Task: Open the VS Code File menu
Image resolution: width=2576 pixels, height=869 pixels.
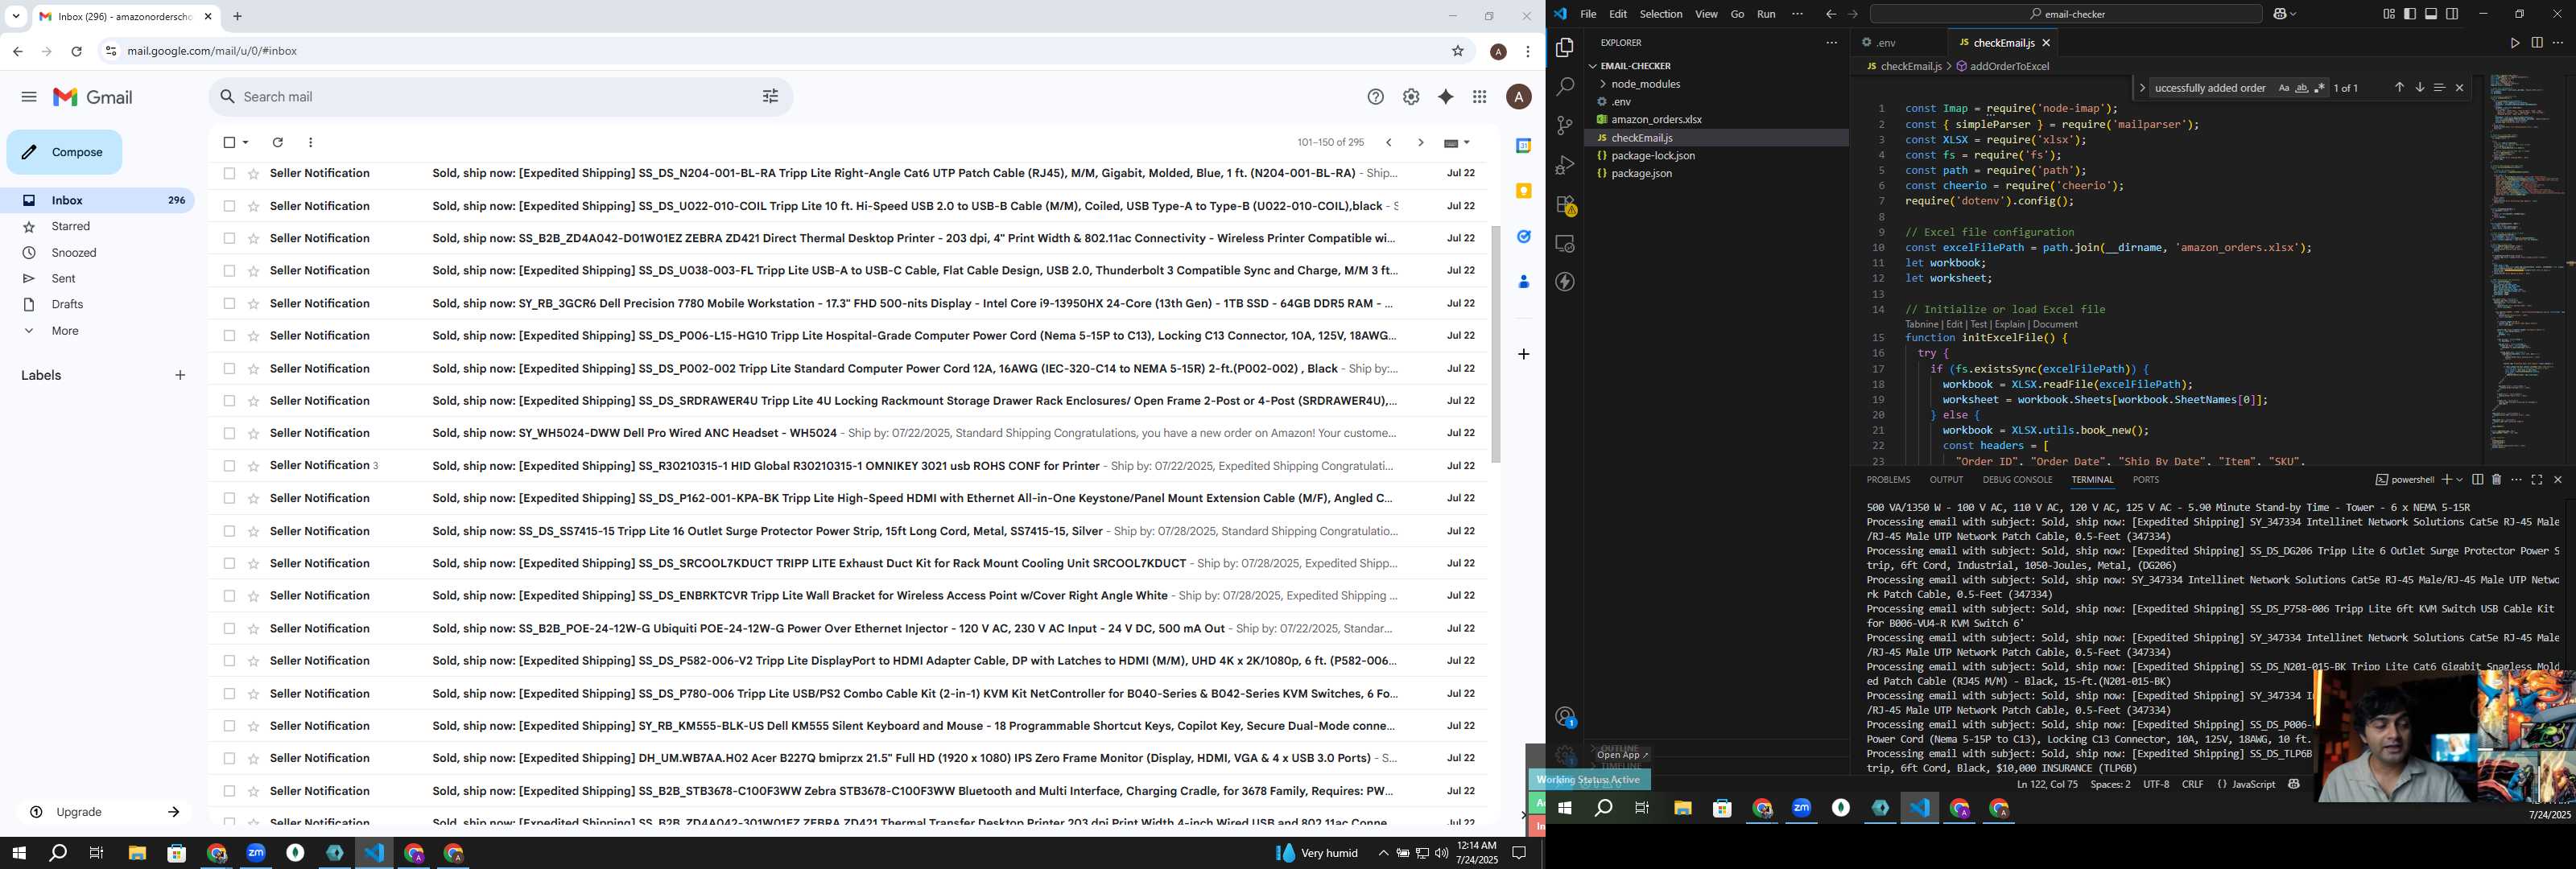Action: [x=1588, y=14]
